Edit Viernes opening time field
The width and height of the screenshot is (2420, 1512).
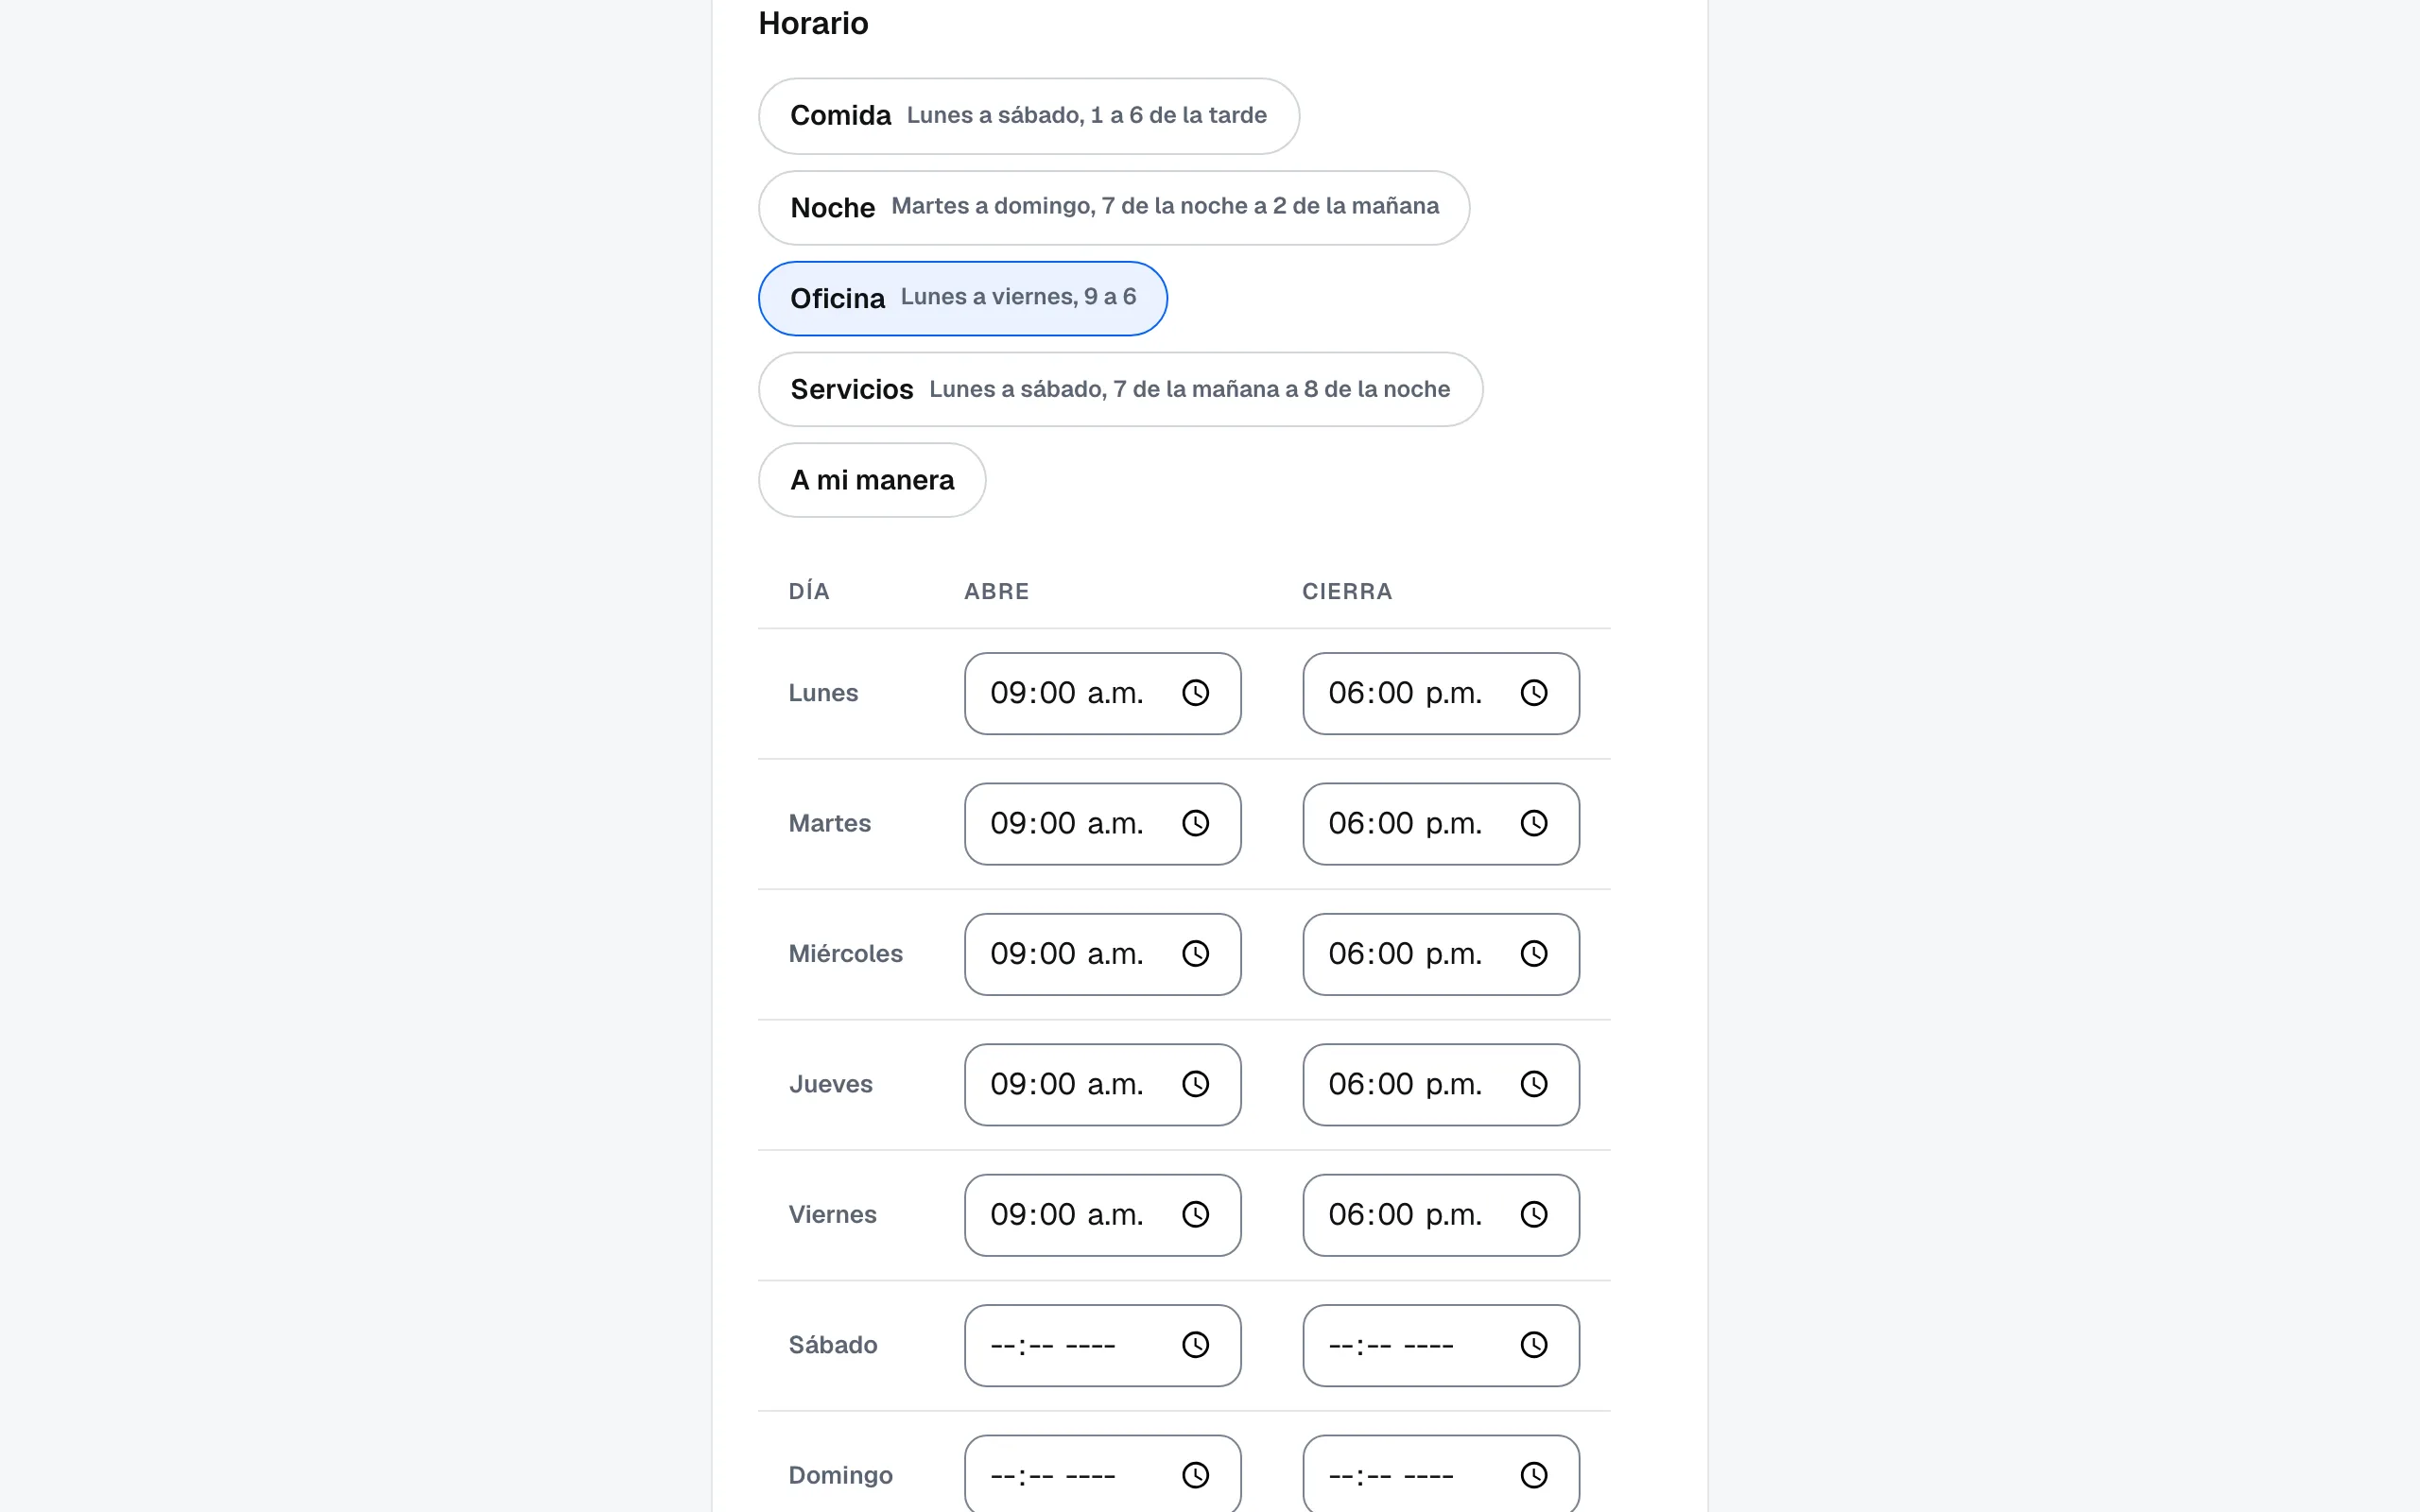click(1102, 1214)
